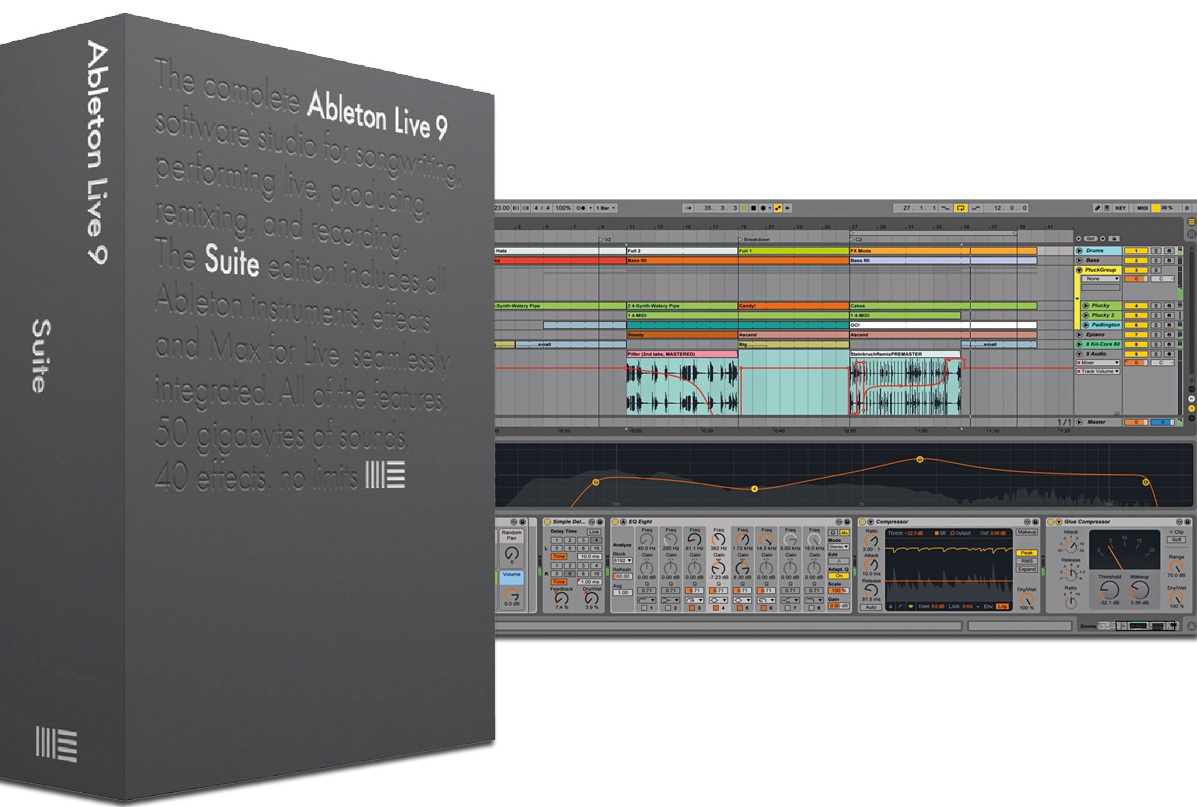
Task: Toggle the Arrangement Loop switch
Action: (960, 208)
